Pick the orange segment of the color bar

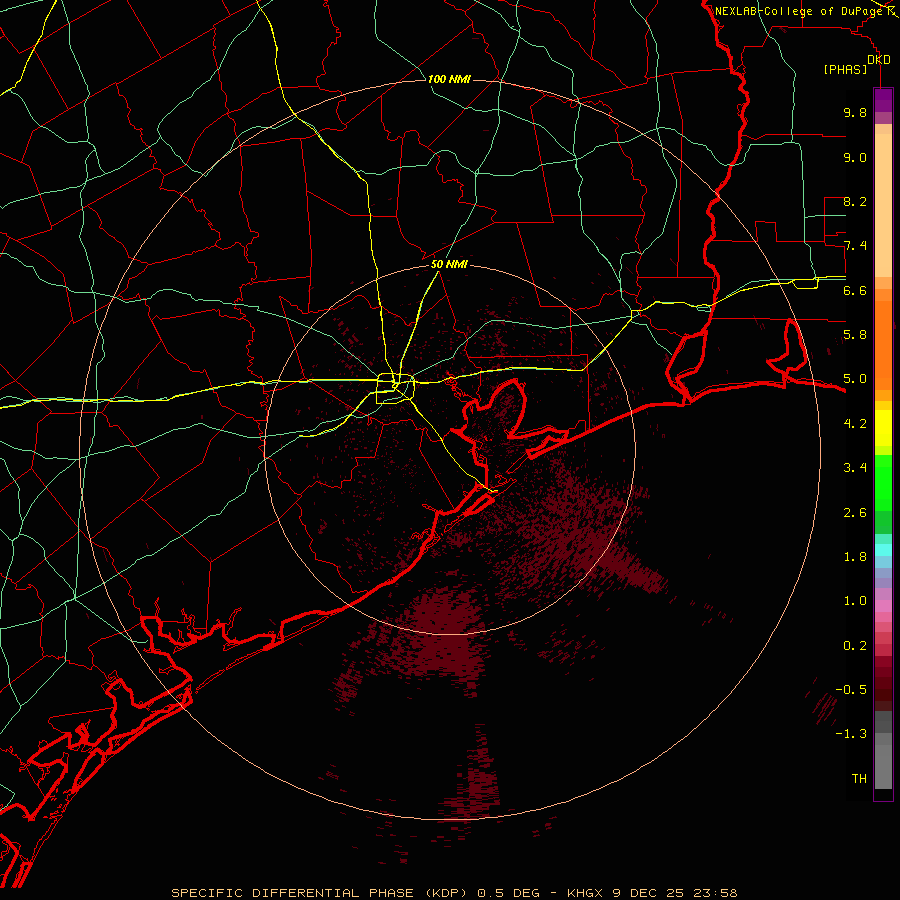coord(883,345)
